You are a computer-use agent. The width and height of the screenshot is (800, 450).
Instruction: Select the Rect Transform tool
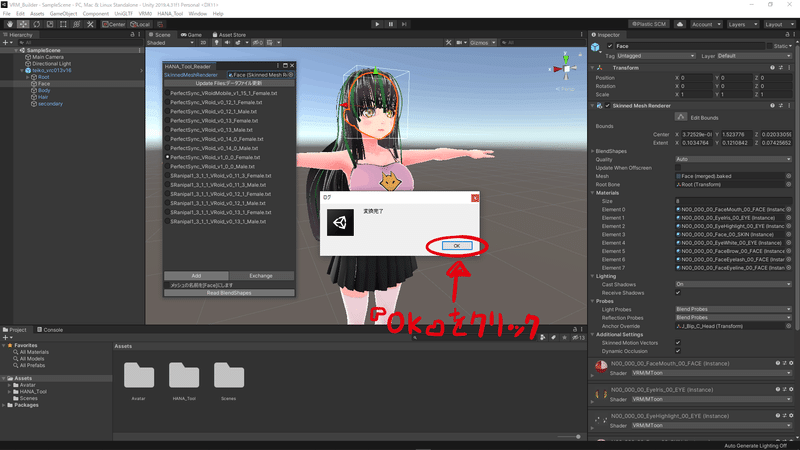pyautogui.click(x=63, y=24)
